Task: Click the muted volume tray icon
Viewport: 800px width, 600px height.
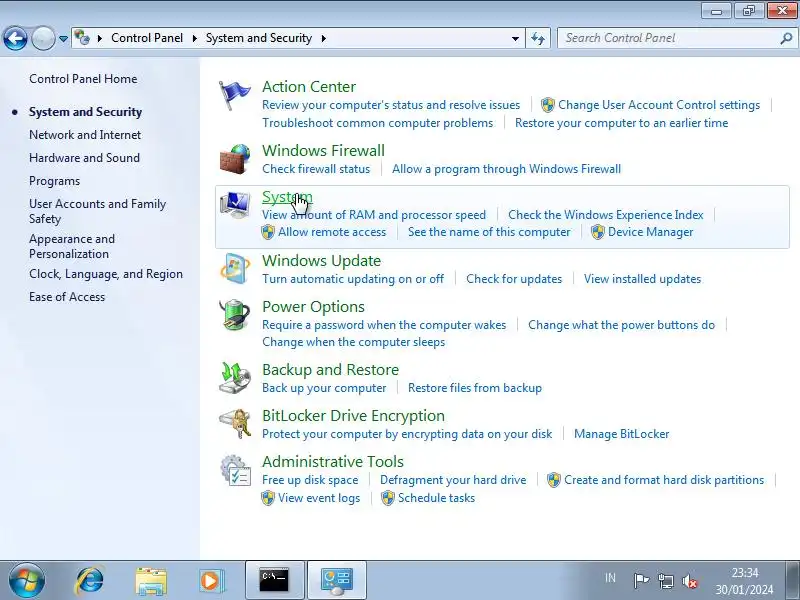Action: point(690,581)
